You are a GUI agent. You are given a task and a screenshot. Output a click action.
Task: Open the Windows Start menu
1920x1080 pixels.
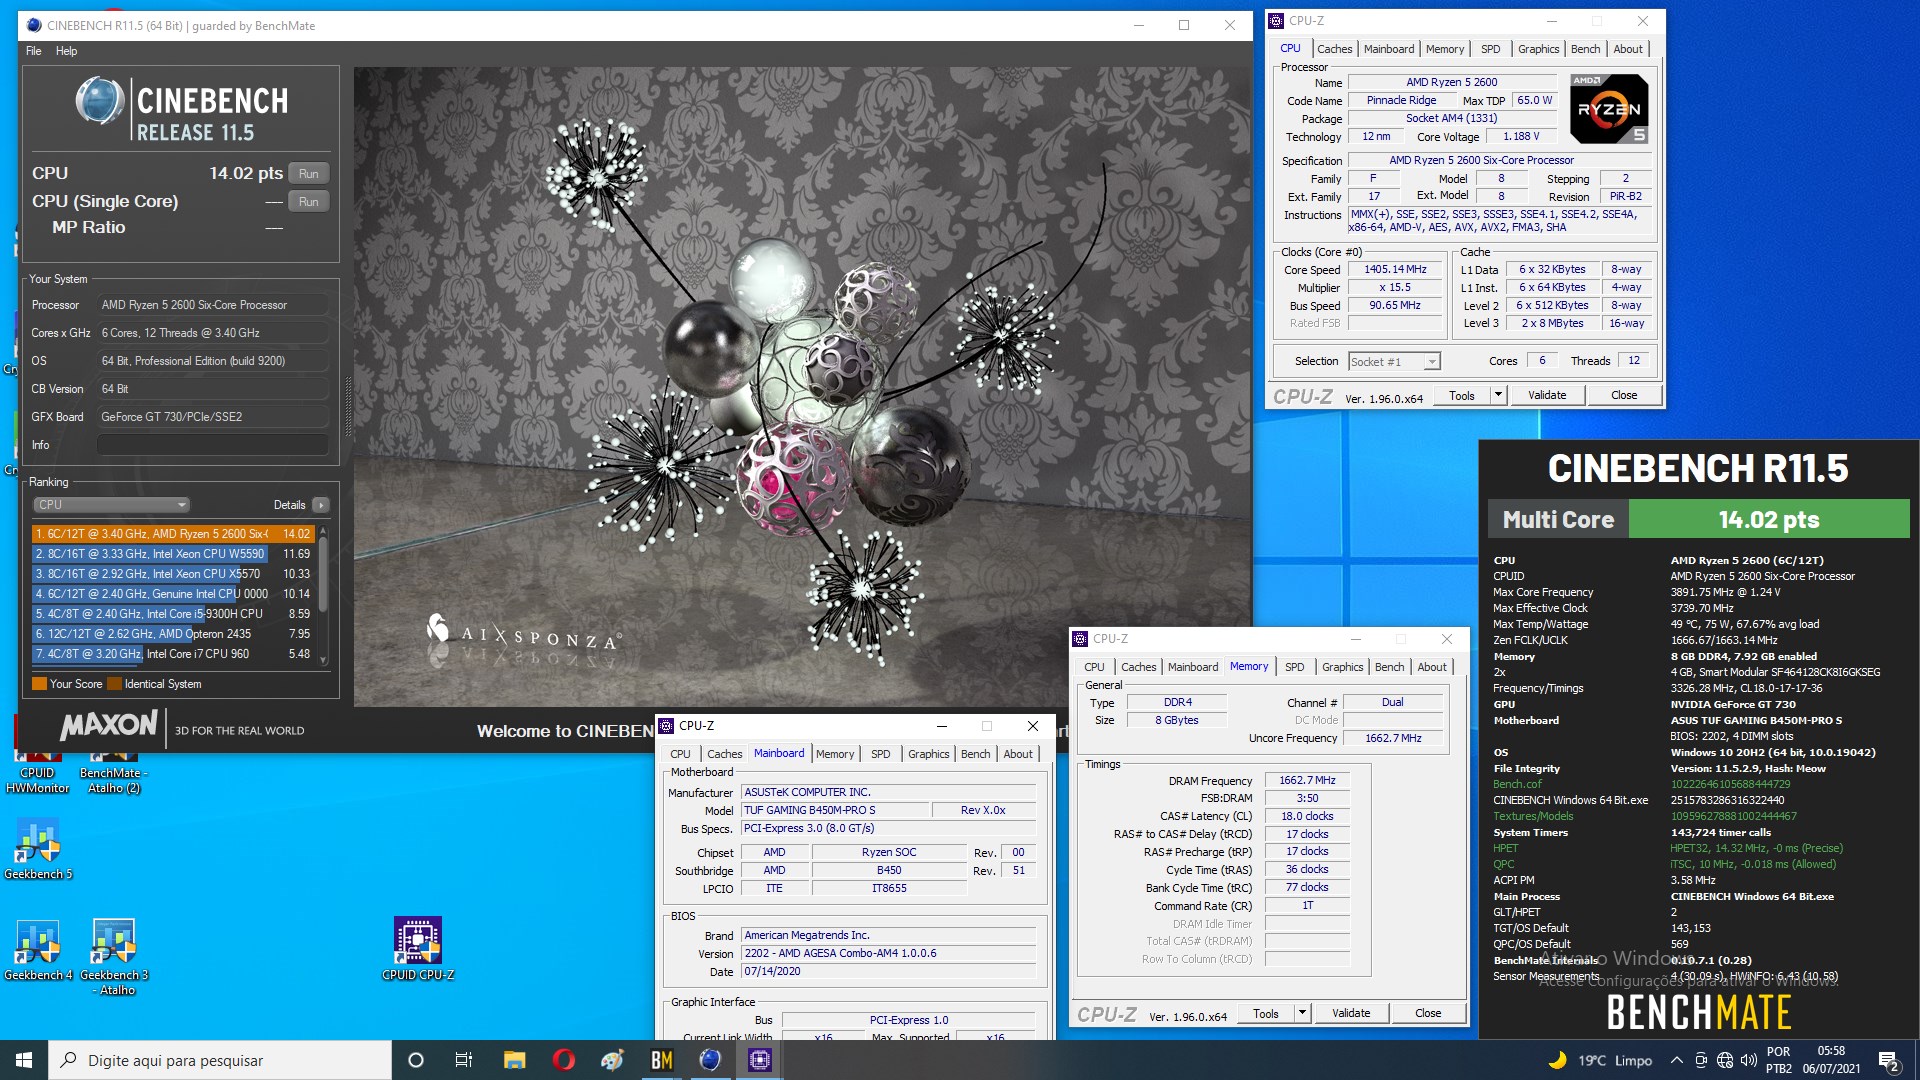tap(24, 1060)
